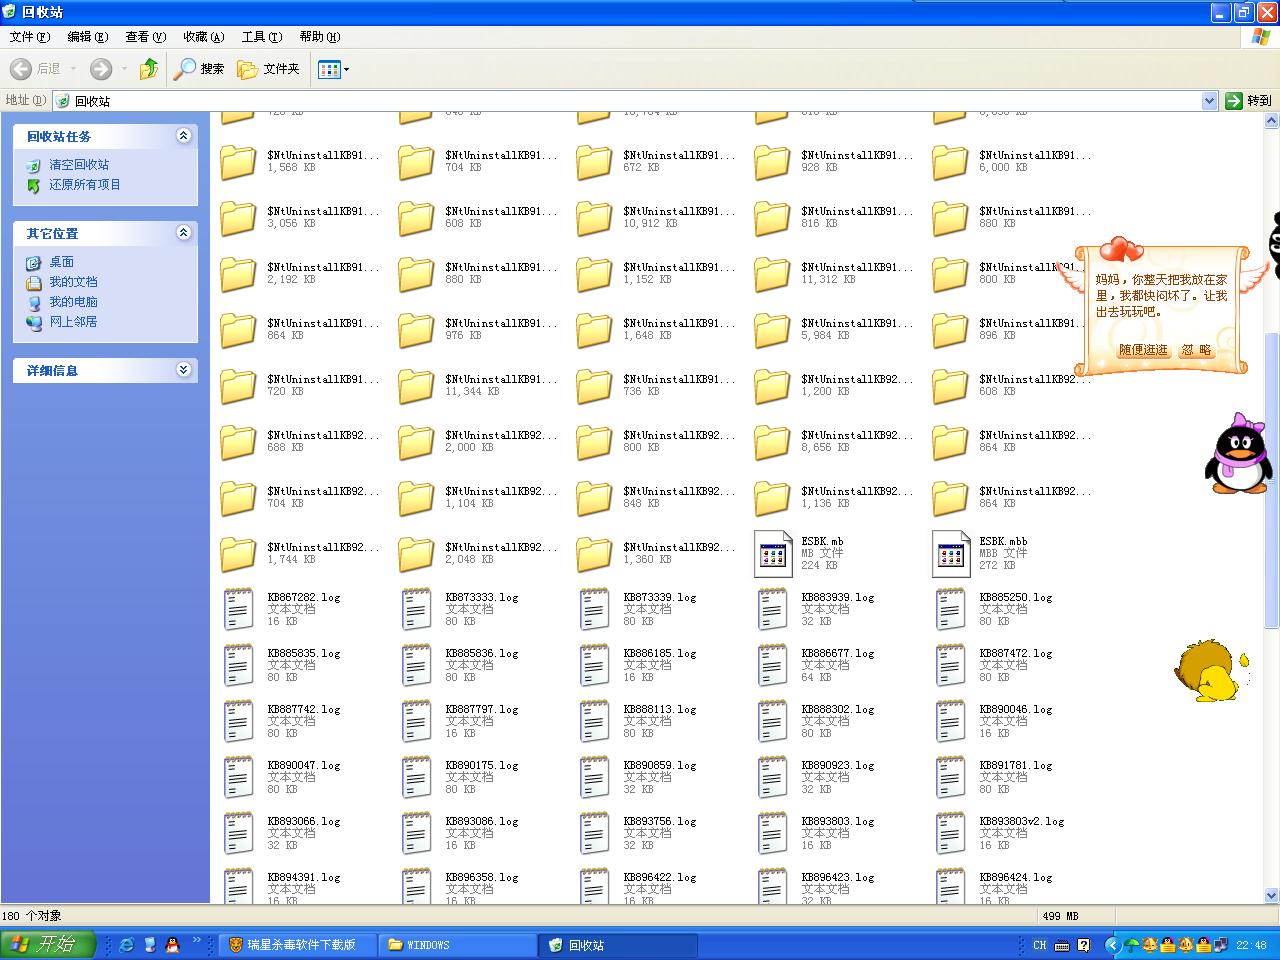Select the folder sized 8,656 KB
Screen dimensions: 1280x960
(773, 442)
